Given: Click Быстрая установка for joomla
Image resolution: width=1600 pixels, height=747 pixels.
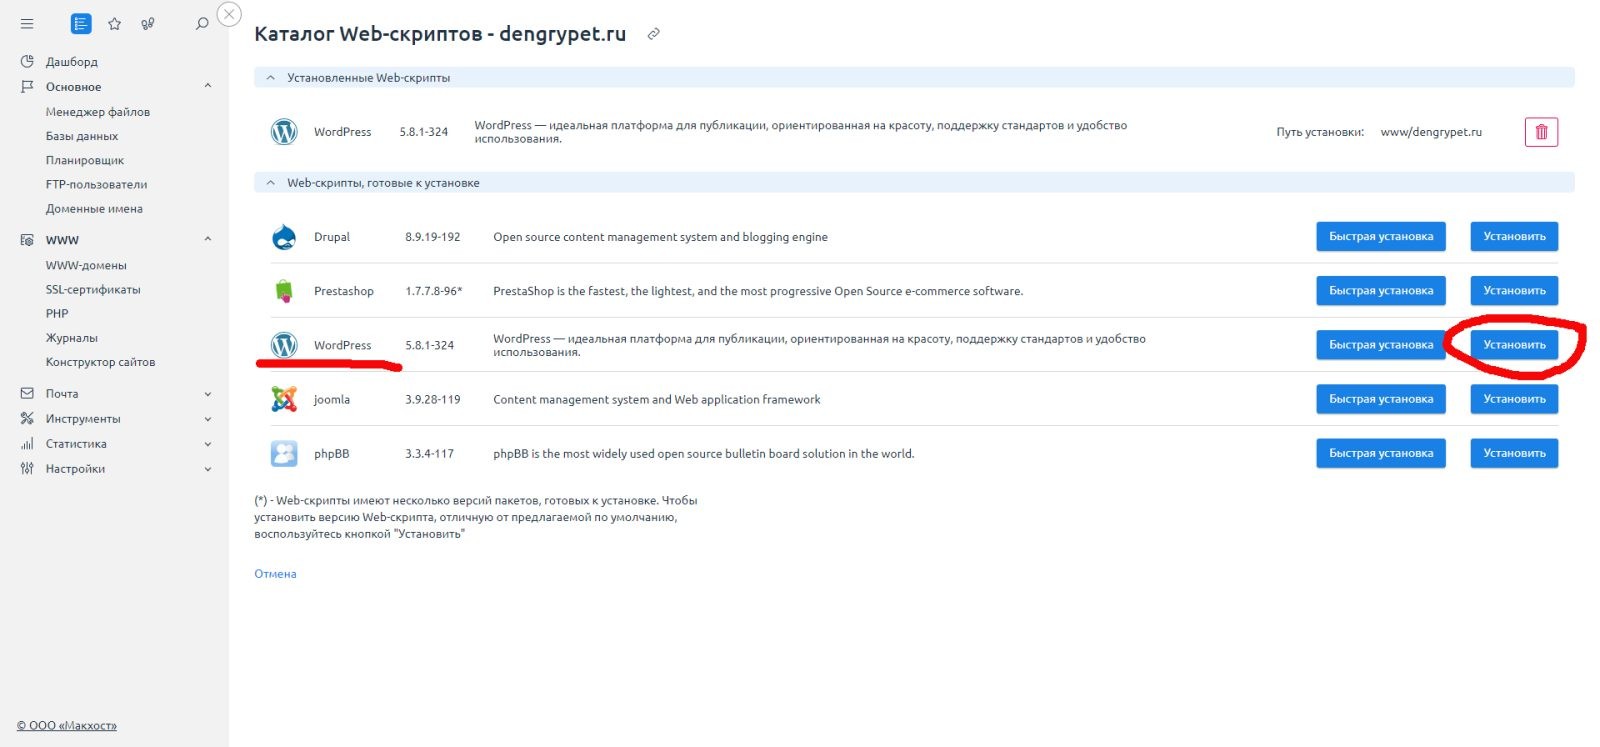Looking at the screenshot, I should (1380, 399).
